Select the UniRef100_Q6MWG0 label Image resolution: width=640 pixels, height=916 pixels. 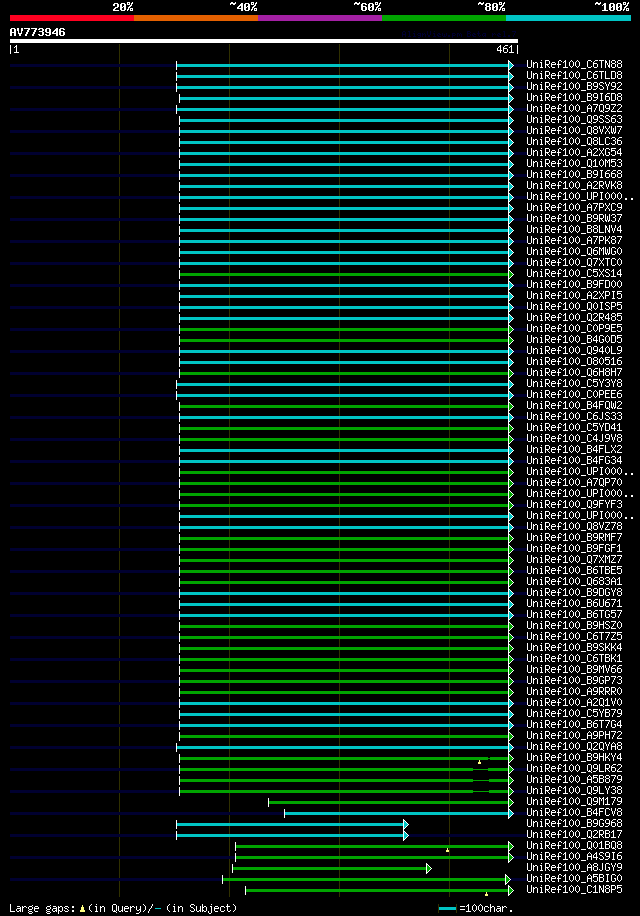(x=574, y=252)
